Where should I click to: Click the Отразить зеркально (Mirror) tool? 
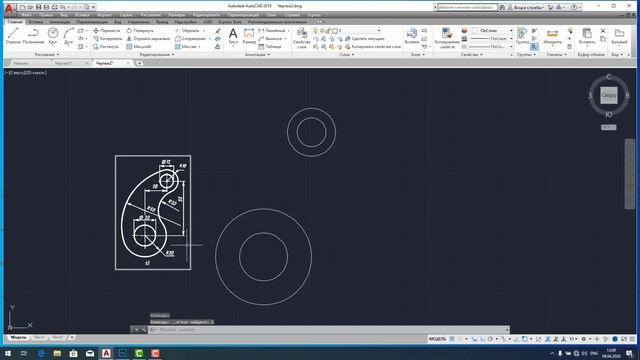pos(148,38)
